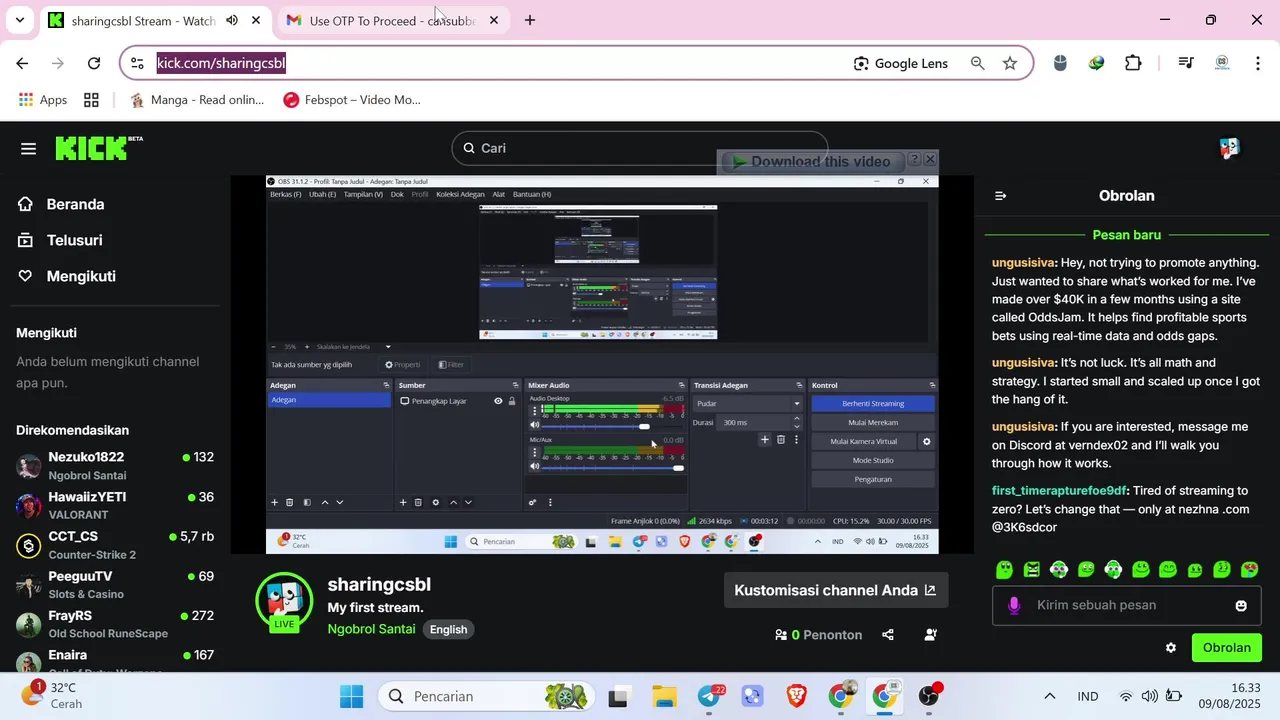Open the Kick hamburger menu
1280x720 pixels.
pos(28,149)
